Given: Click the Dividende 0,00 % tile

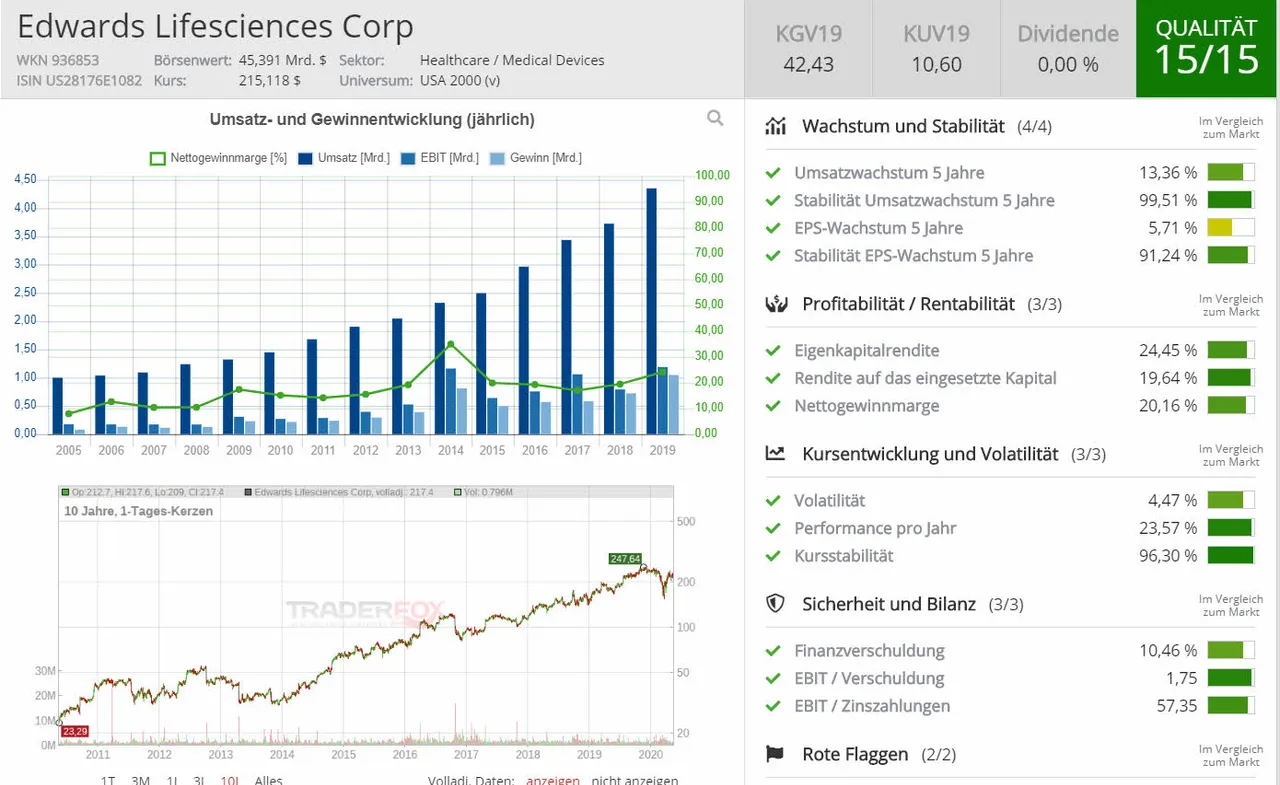Looking at the screenshot, I should tap(1068, 48).
